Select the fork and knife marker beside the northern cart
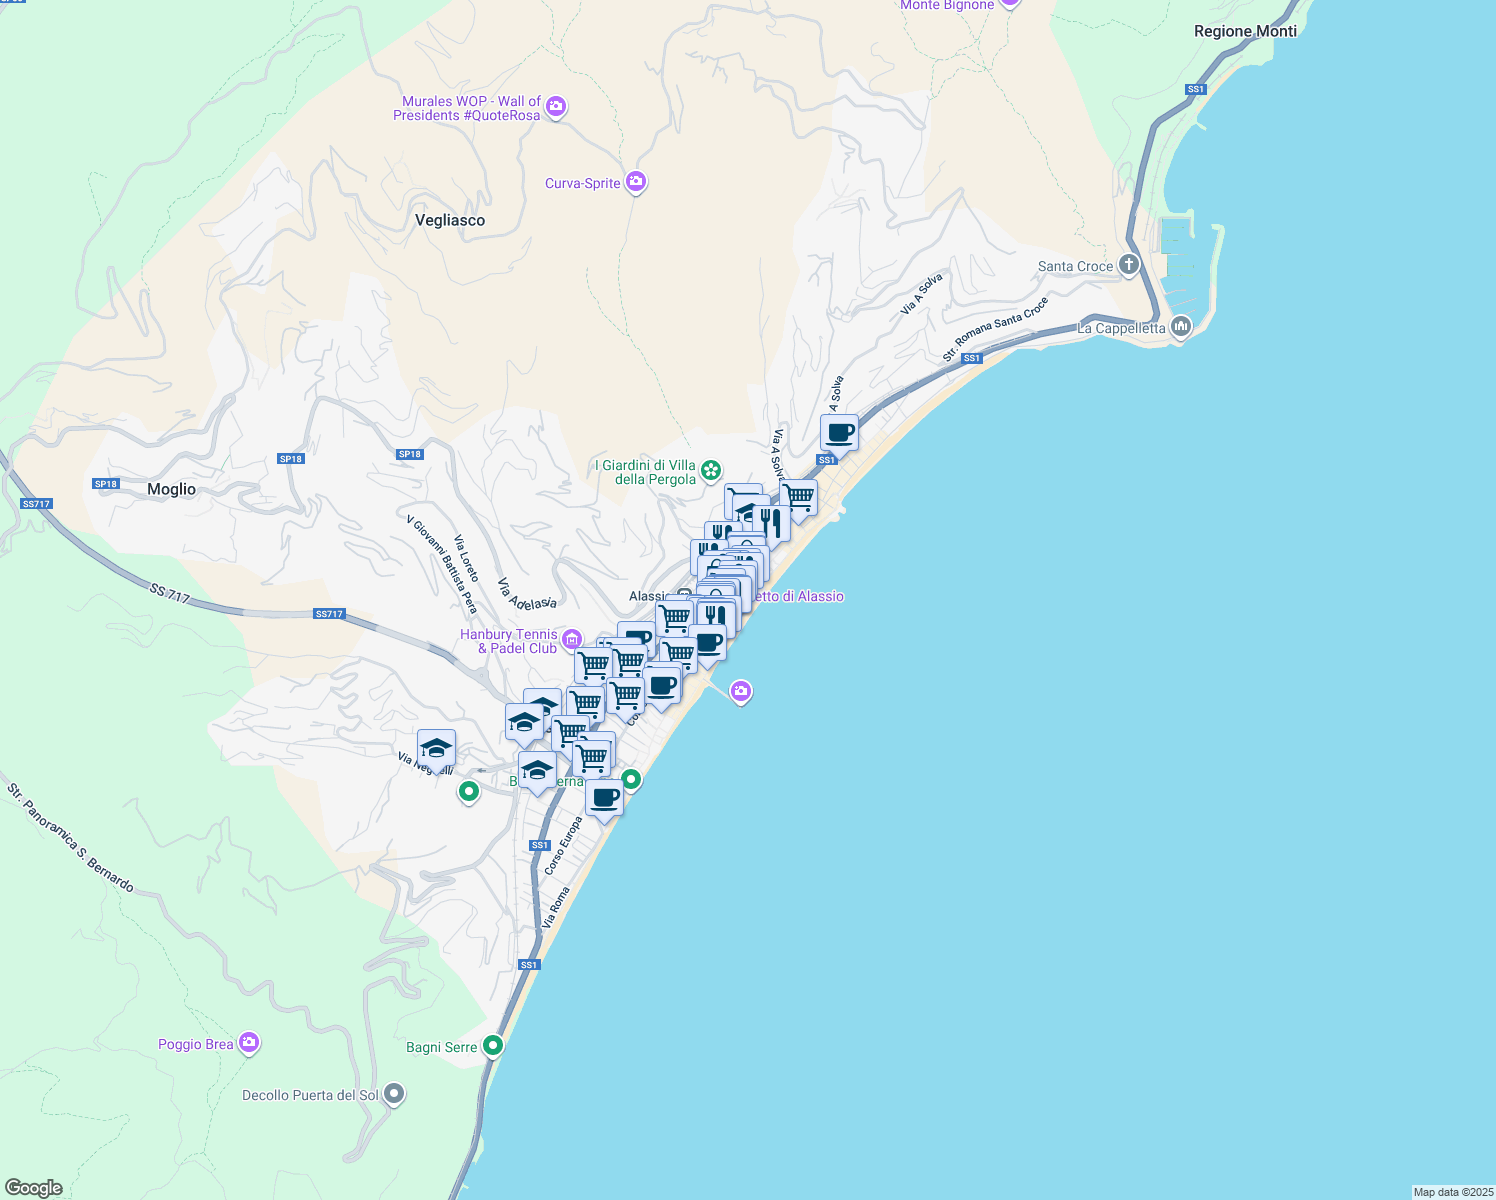1496x1200 pixels. pyautogui.click(x=771, y=522)
